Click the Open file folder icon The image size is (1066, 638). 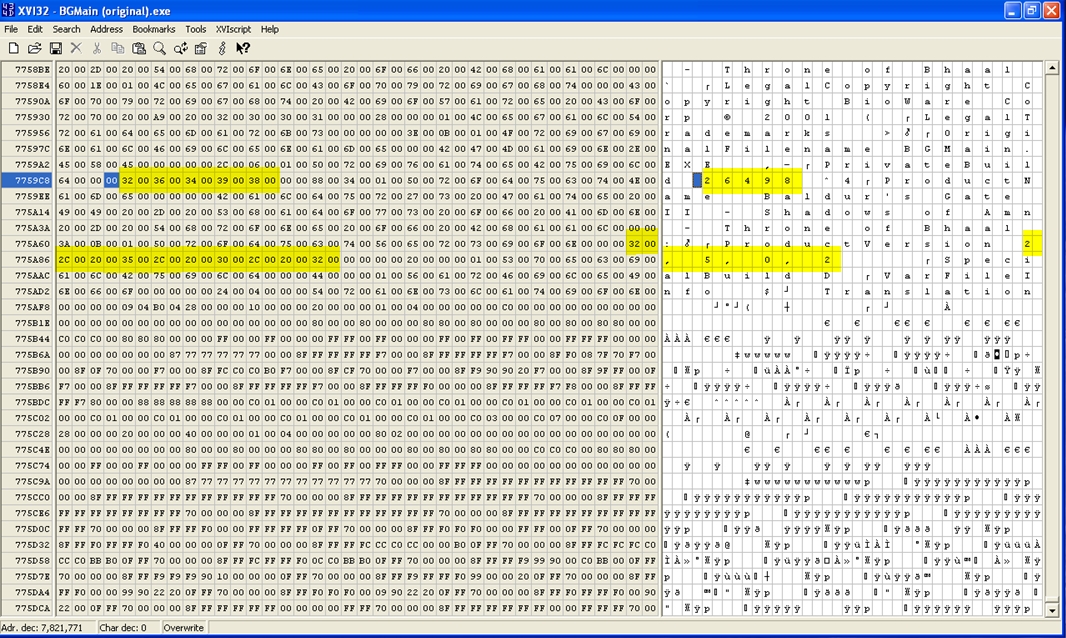tap(34, 48)
